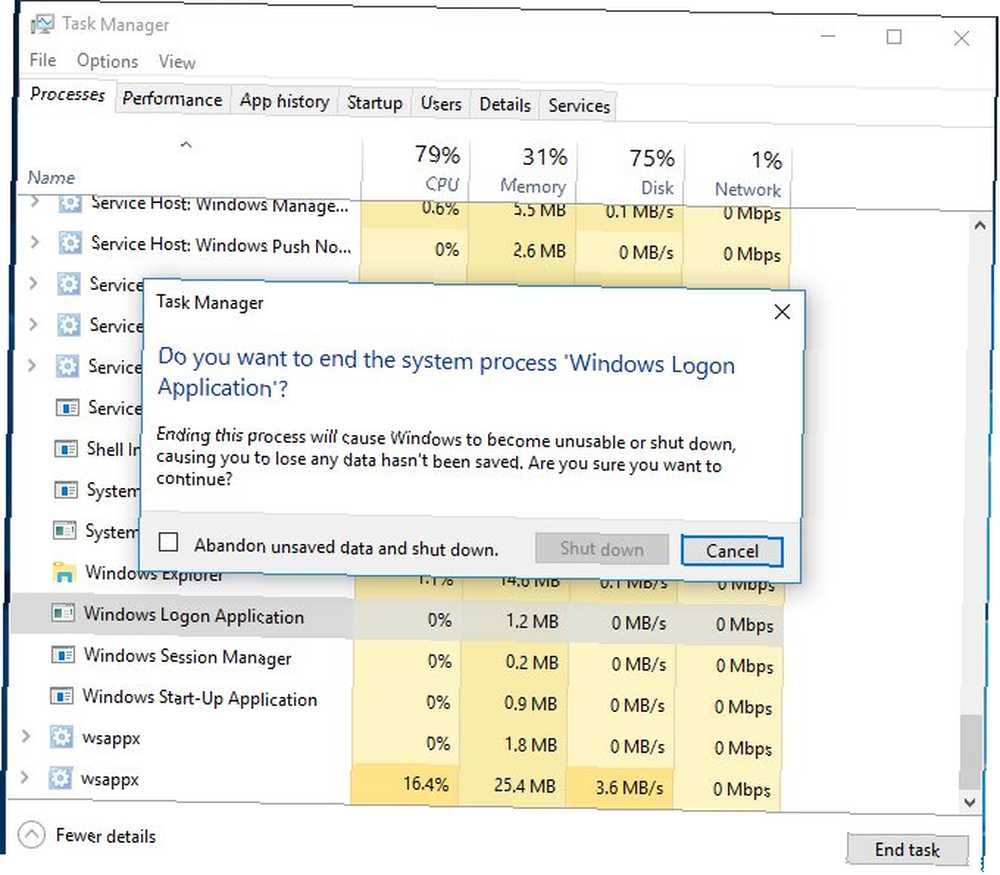Sort by the Disk column header

(631, 173)
